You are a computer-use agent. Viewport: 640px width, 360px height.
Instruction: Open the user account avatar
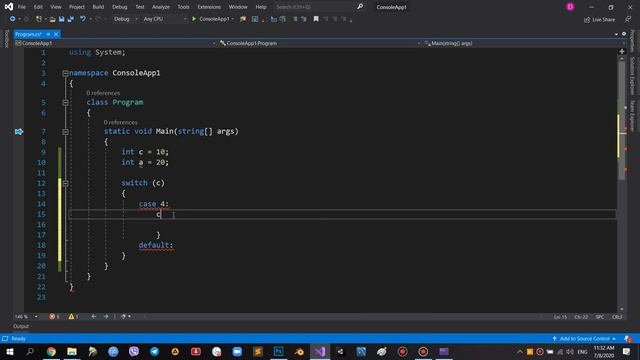pos(570,7)
